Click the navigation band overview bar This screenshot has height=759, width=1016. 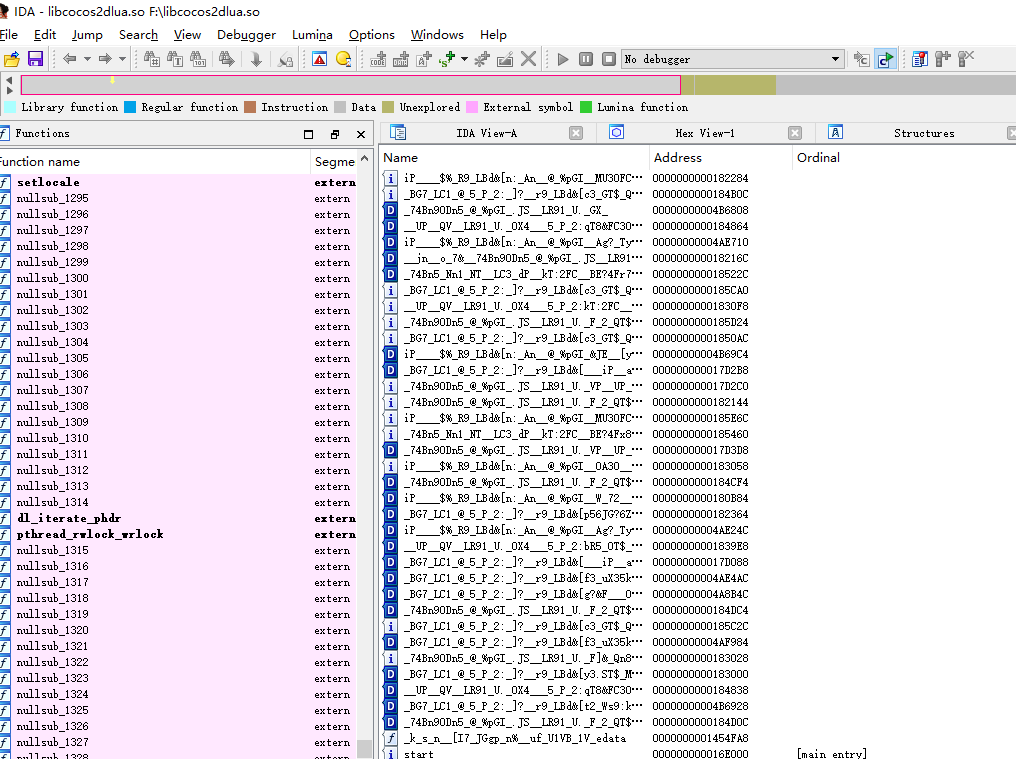518,85
